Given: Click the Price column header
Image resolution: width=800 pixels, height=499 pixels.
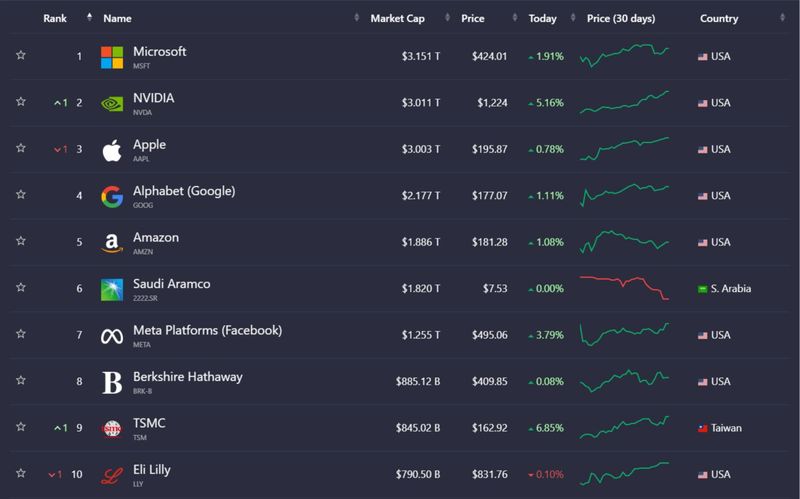Looking at the screenshot, I should [473, 18].
